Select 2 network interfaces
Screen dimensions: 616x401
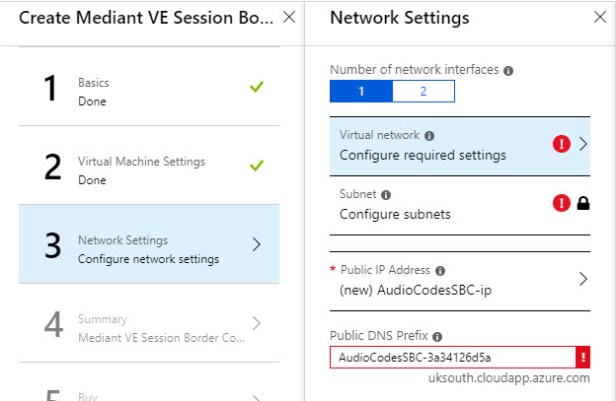(x=423, y=92)
